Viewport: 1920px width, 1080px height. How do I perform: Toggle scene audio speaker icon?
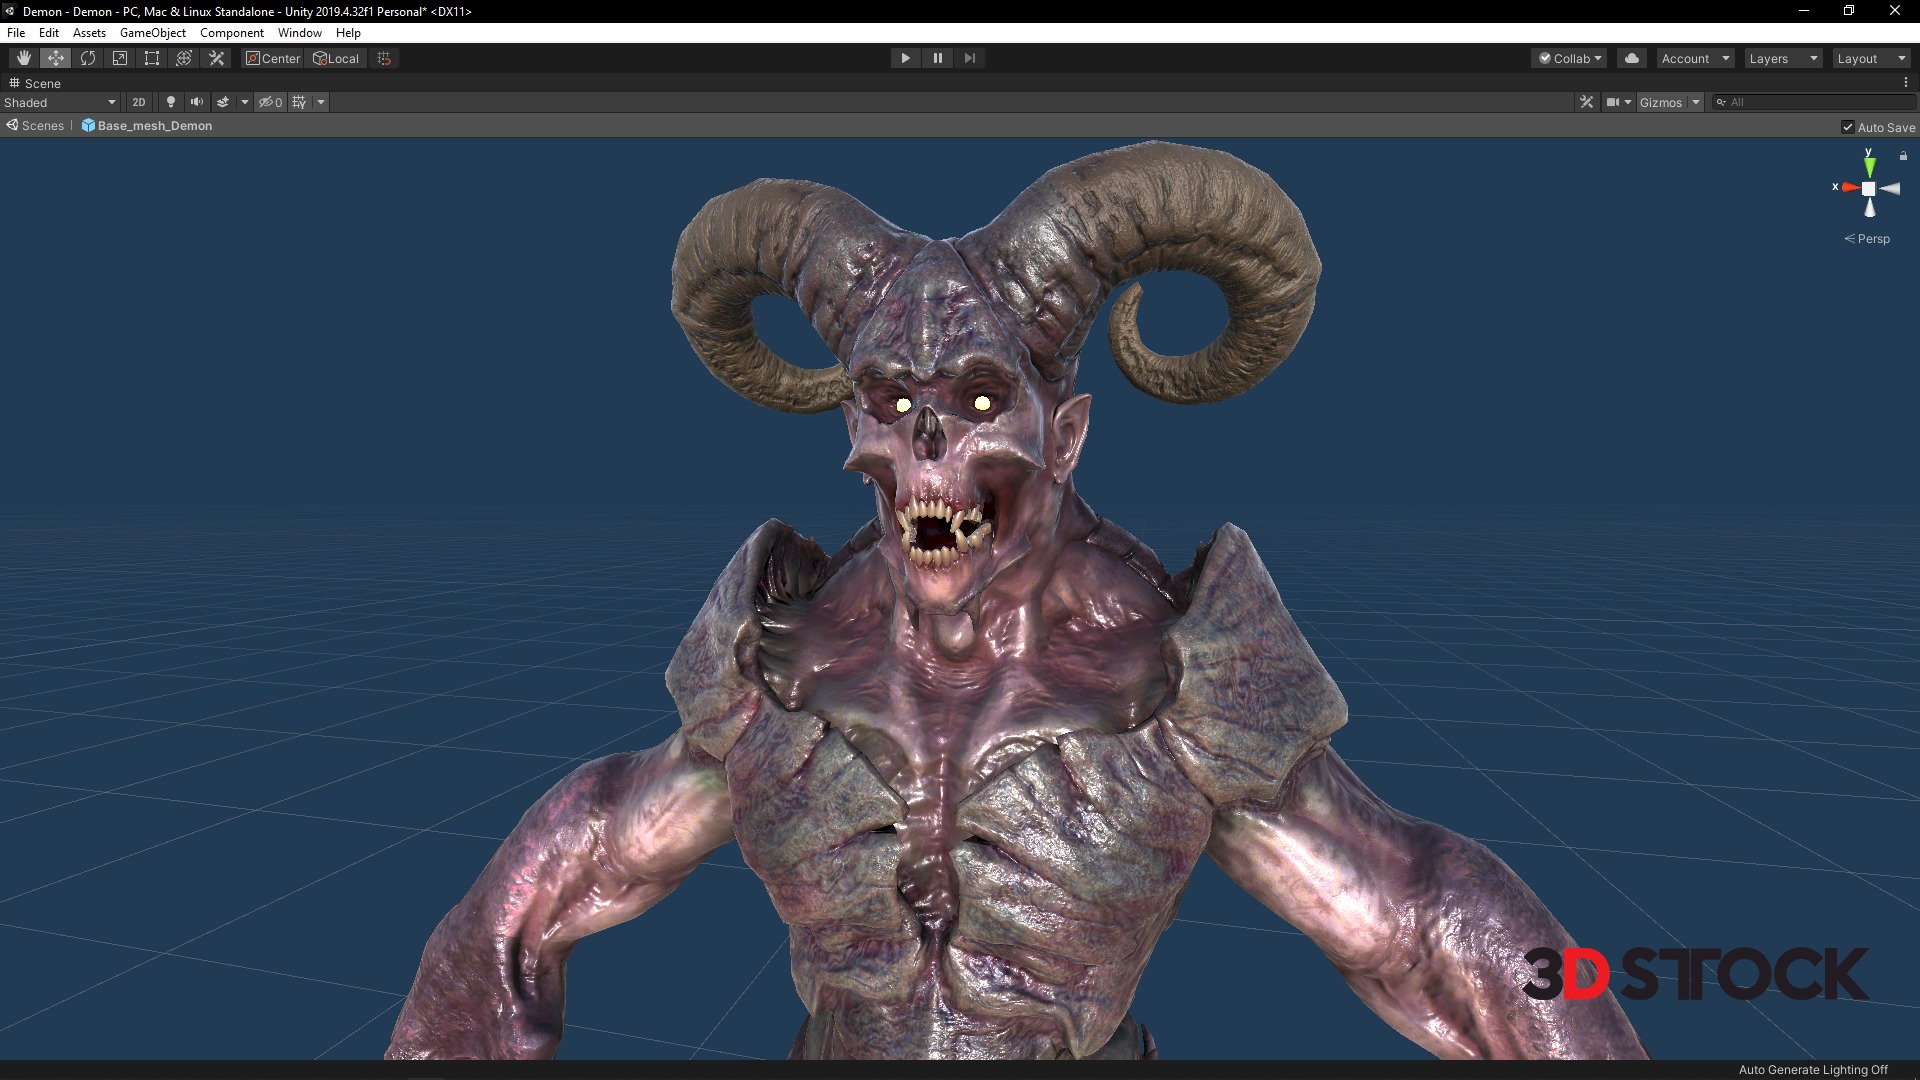tap(196, 102)
